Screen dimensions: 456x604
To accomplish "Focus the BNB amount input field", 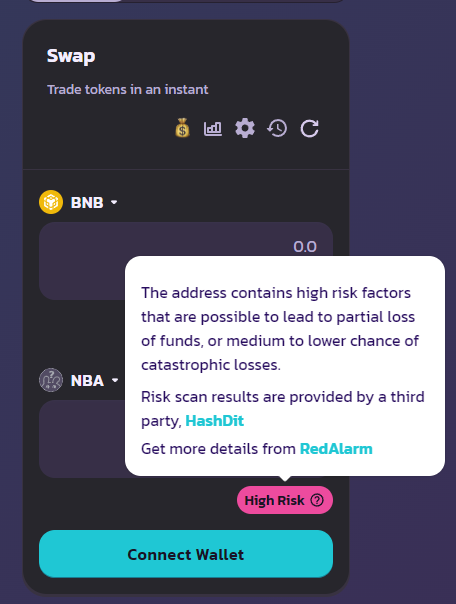I will (x=186, y=261).
